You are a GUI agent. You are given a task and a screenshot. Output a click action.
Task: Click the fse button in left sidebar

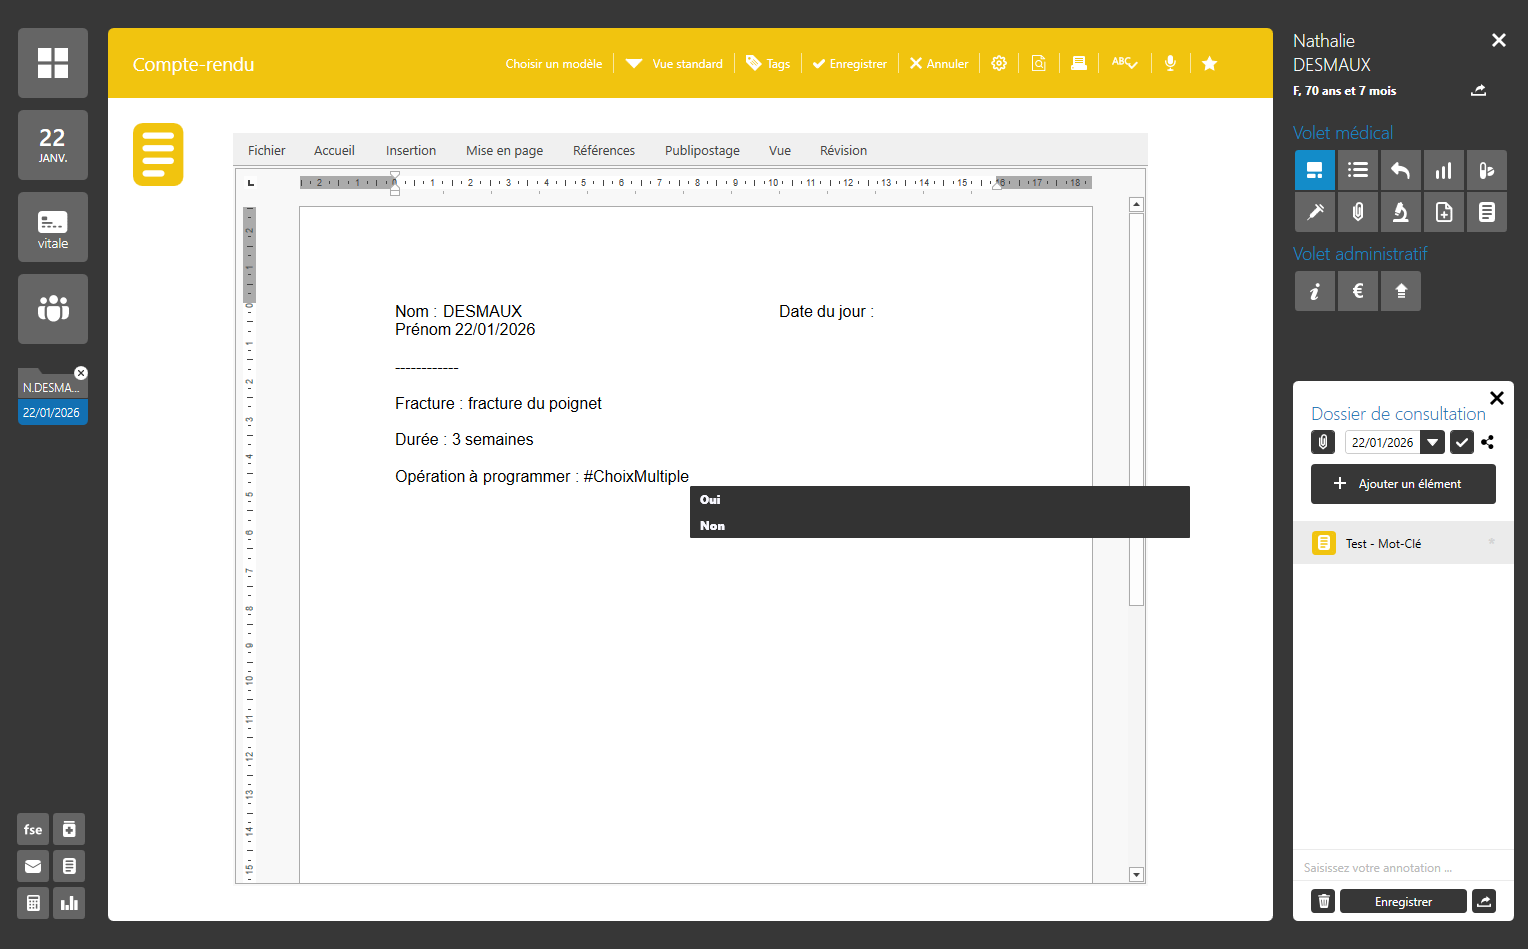pyautogui.click(x=33, y=829)
